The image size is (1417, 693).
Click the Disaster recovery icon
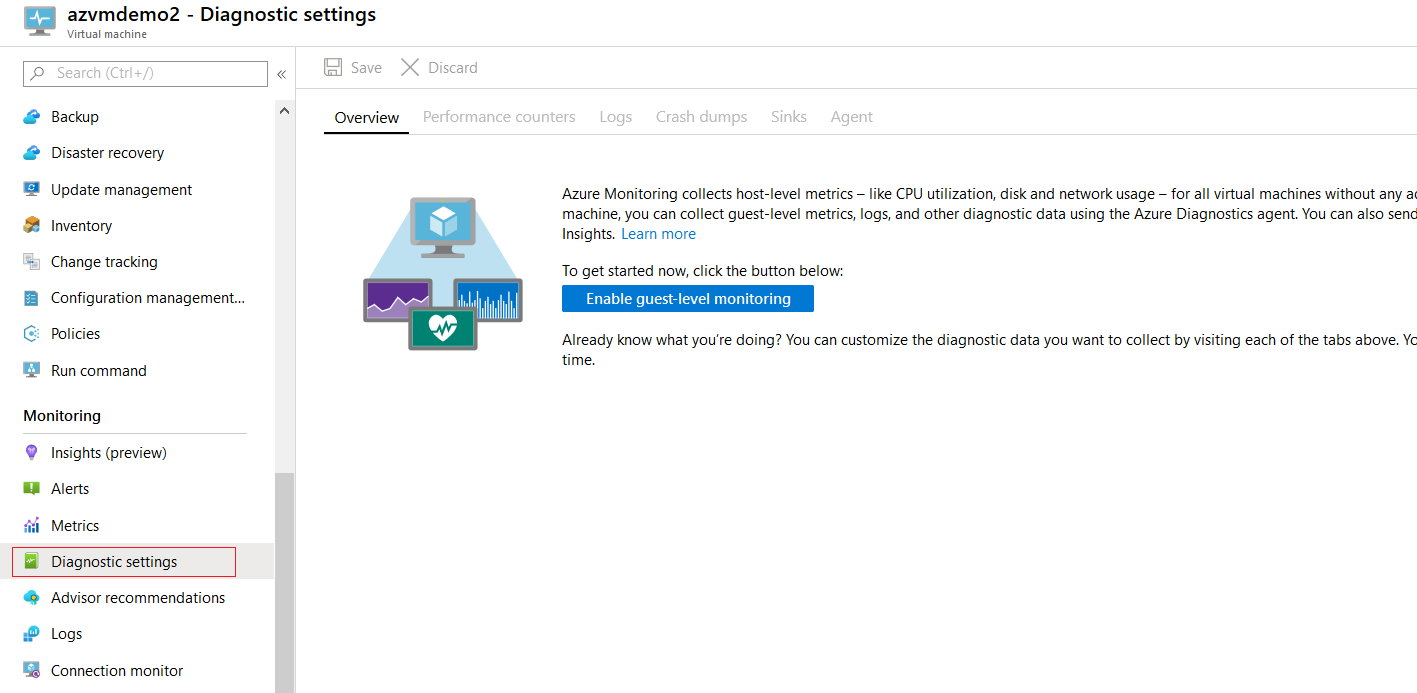(31, 153)
